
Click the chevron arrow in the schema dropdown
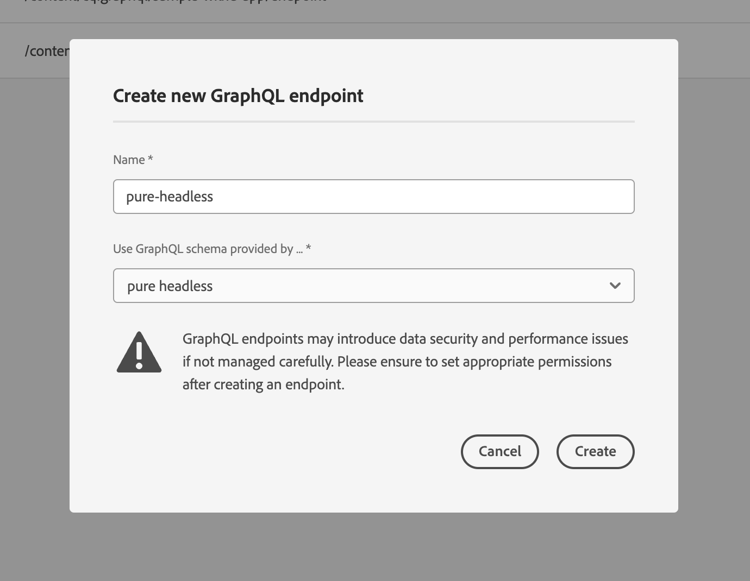click(615, 285)
